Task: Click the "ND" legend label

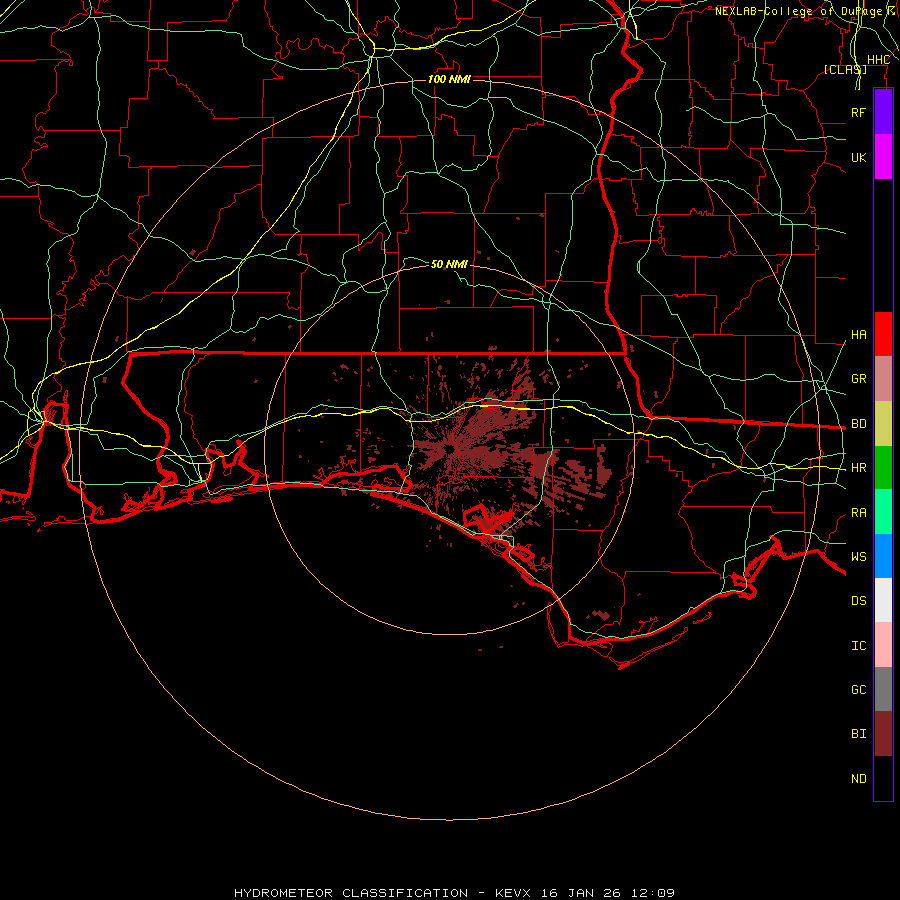Action: point(858,779)
